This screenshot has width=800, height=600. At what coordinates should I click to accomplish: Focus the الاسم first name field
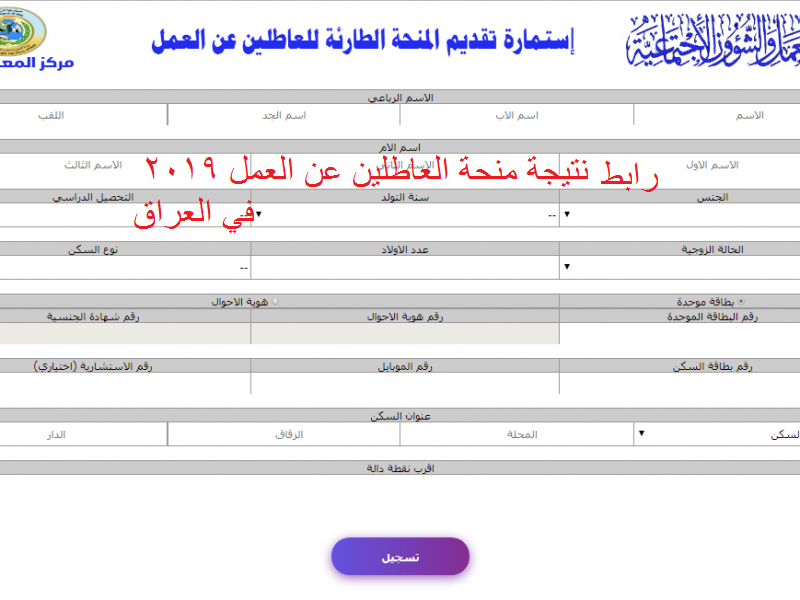click(717, 115)
